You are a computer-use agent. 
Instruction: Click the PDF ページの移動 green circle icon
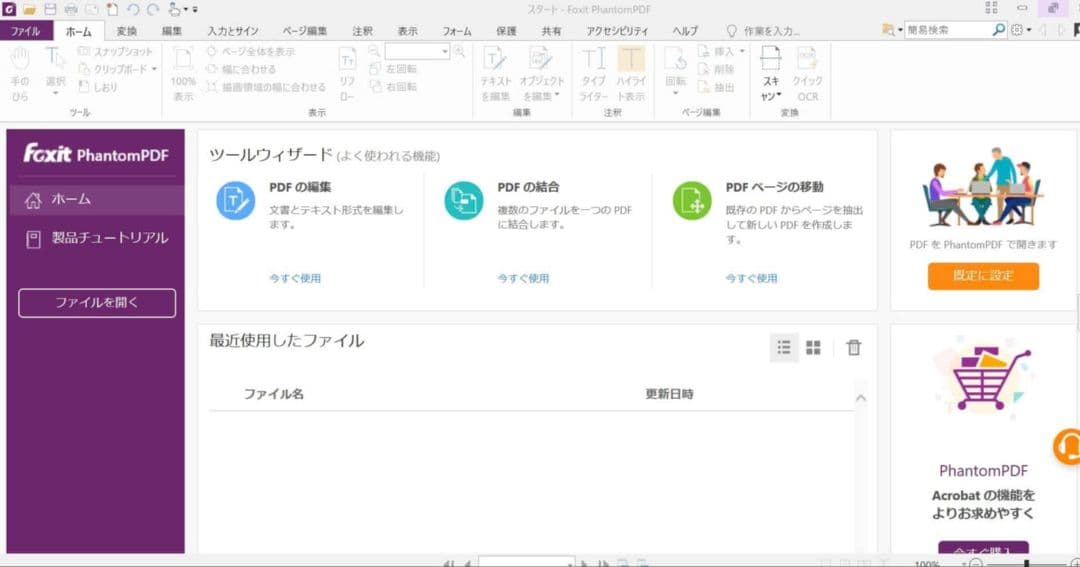(692, 200)
